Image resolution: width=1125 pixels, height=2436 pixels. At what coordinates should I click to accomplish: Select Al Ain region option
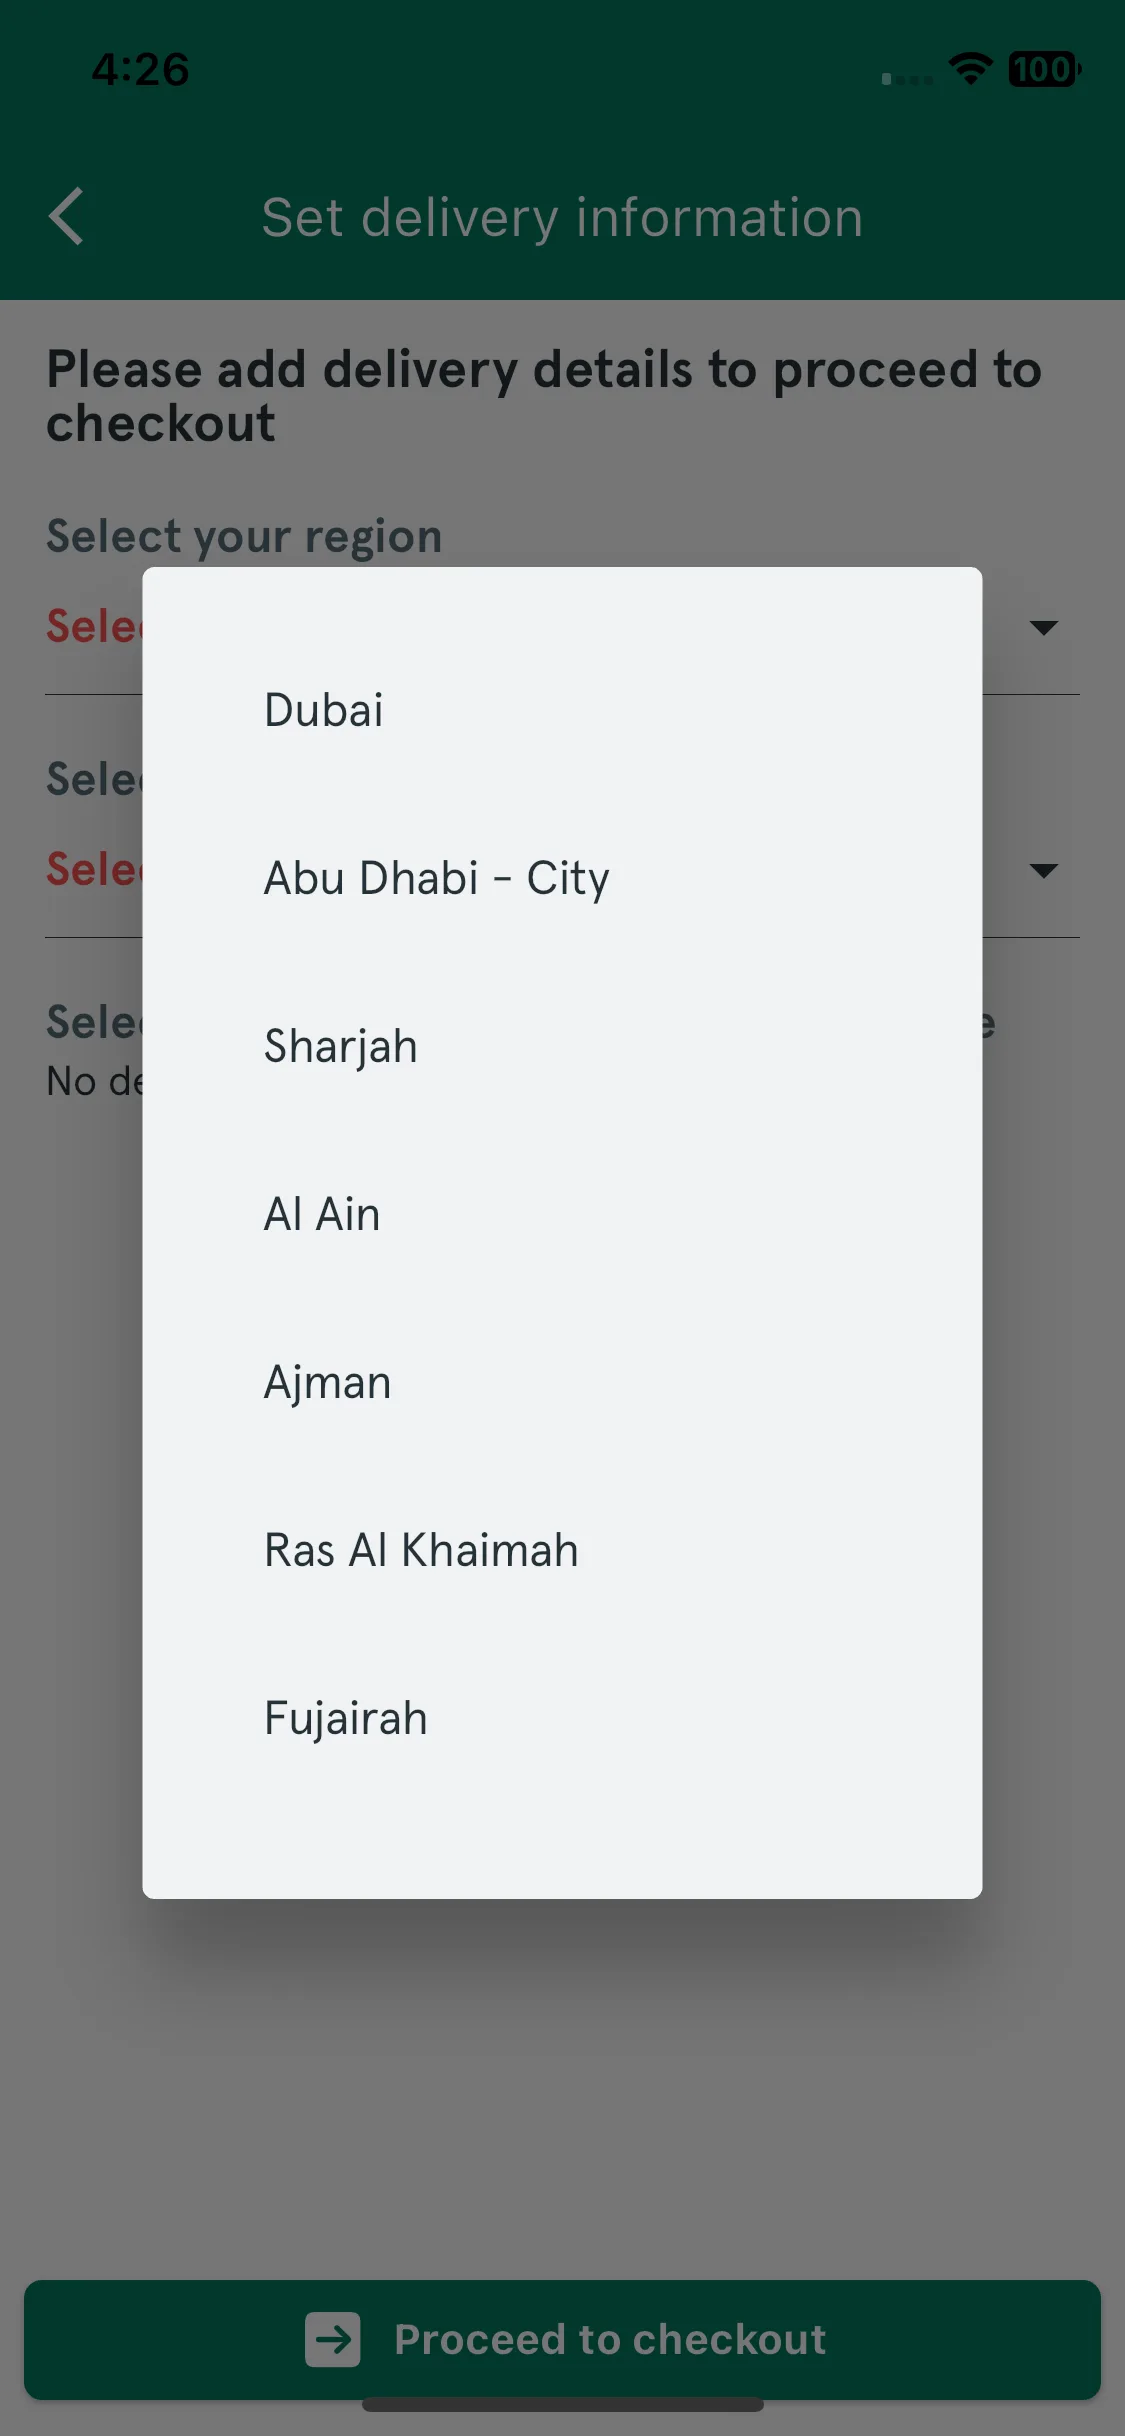click(562, 1214)
